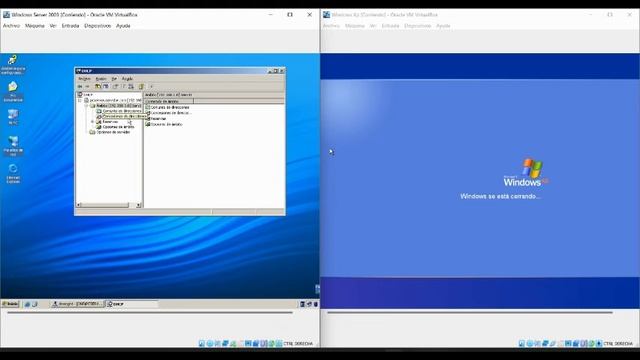This screenshot has width=640, height=360.
Task: Select Ámbito [192.168.1.0] in the tree
Action: (116, 105)
